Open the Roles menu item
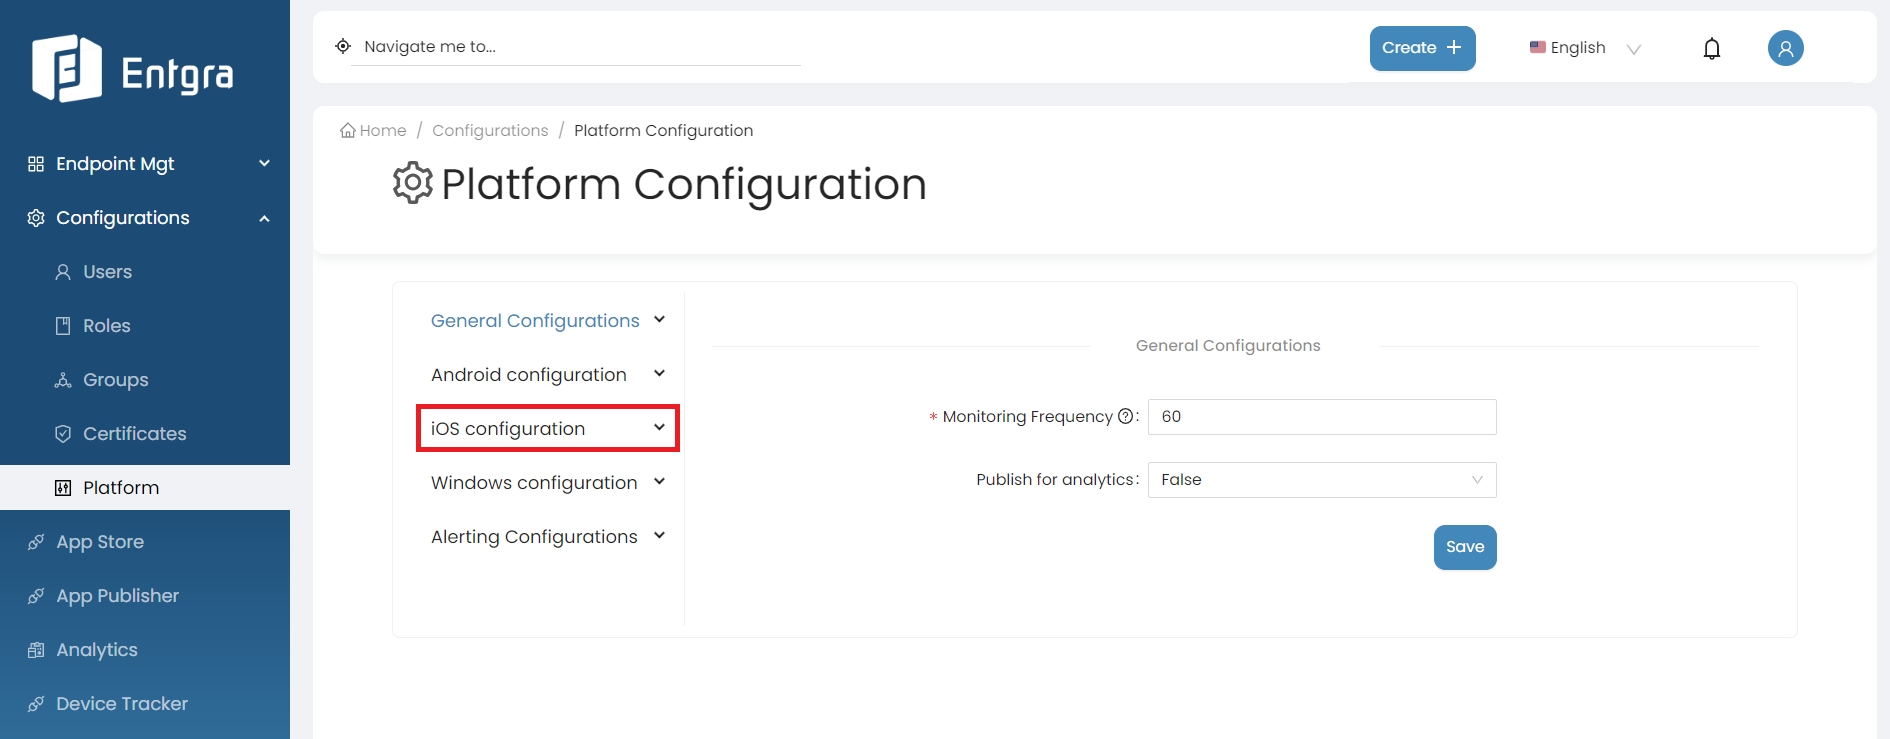 (145, 326)
